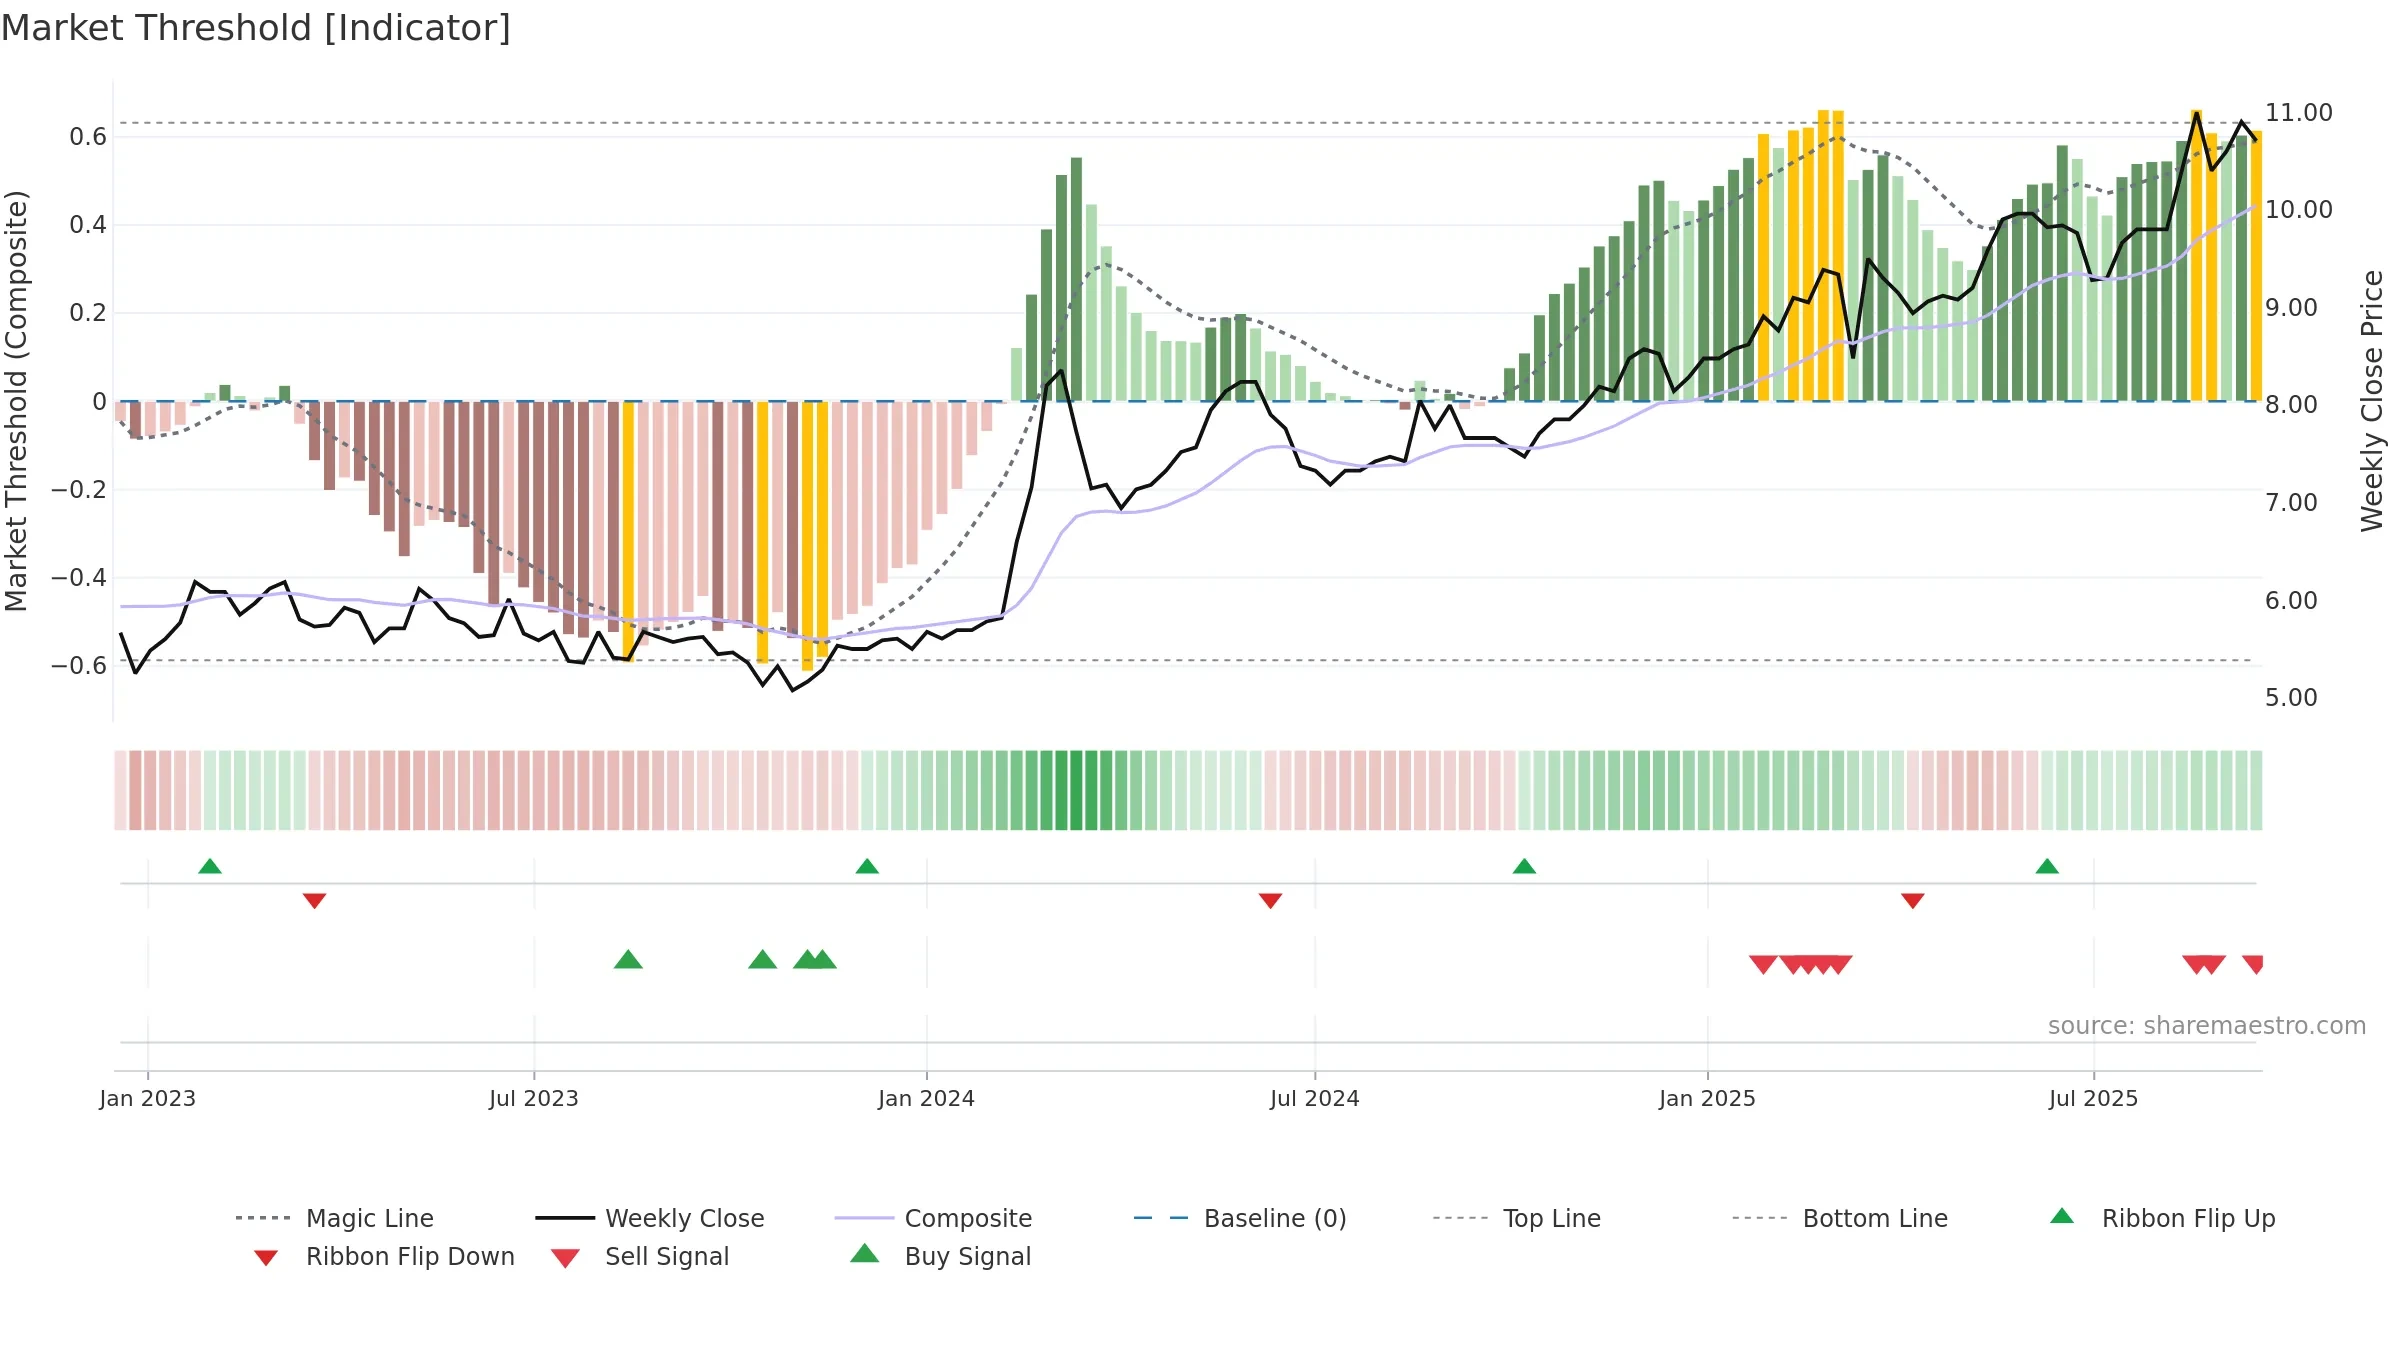Click the last Sell Signal triangle at chart's end
The width and height of the screenshot is (2400, 1350).
[2253, 964]
